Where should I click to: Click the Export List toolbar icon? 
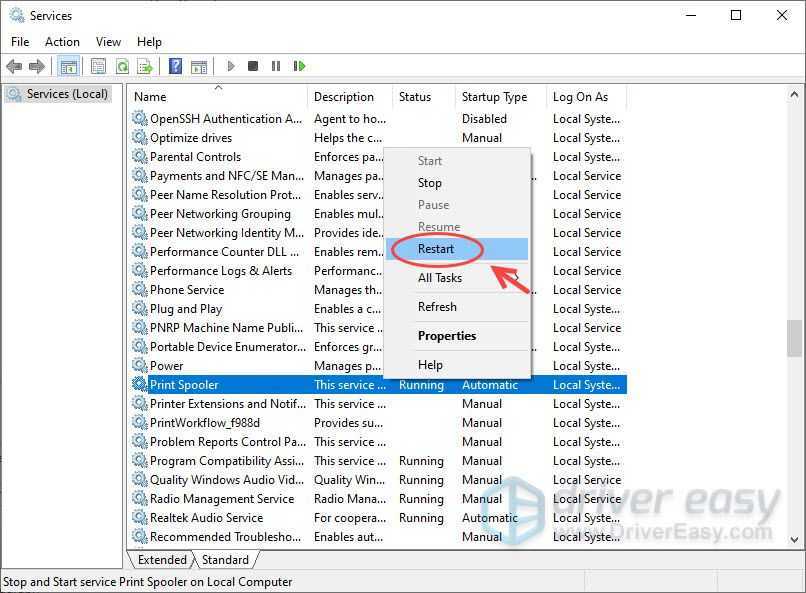pos(145,66)
